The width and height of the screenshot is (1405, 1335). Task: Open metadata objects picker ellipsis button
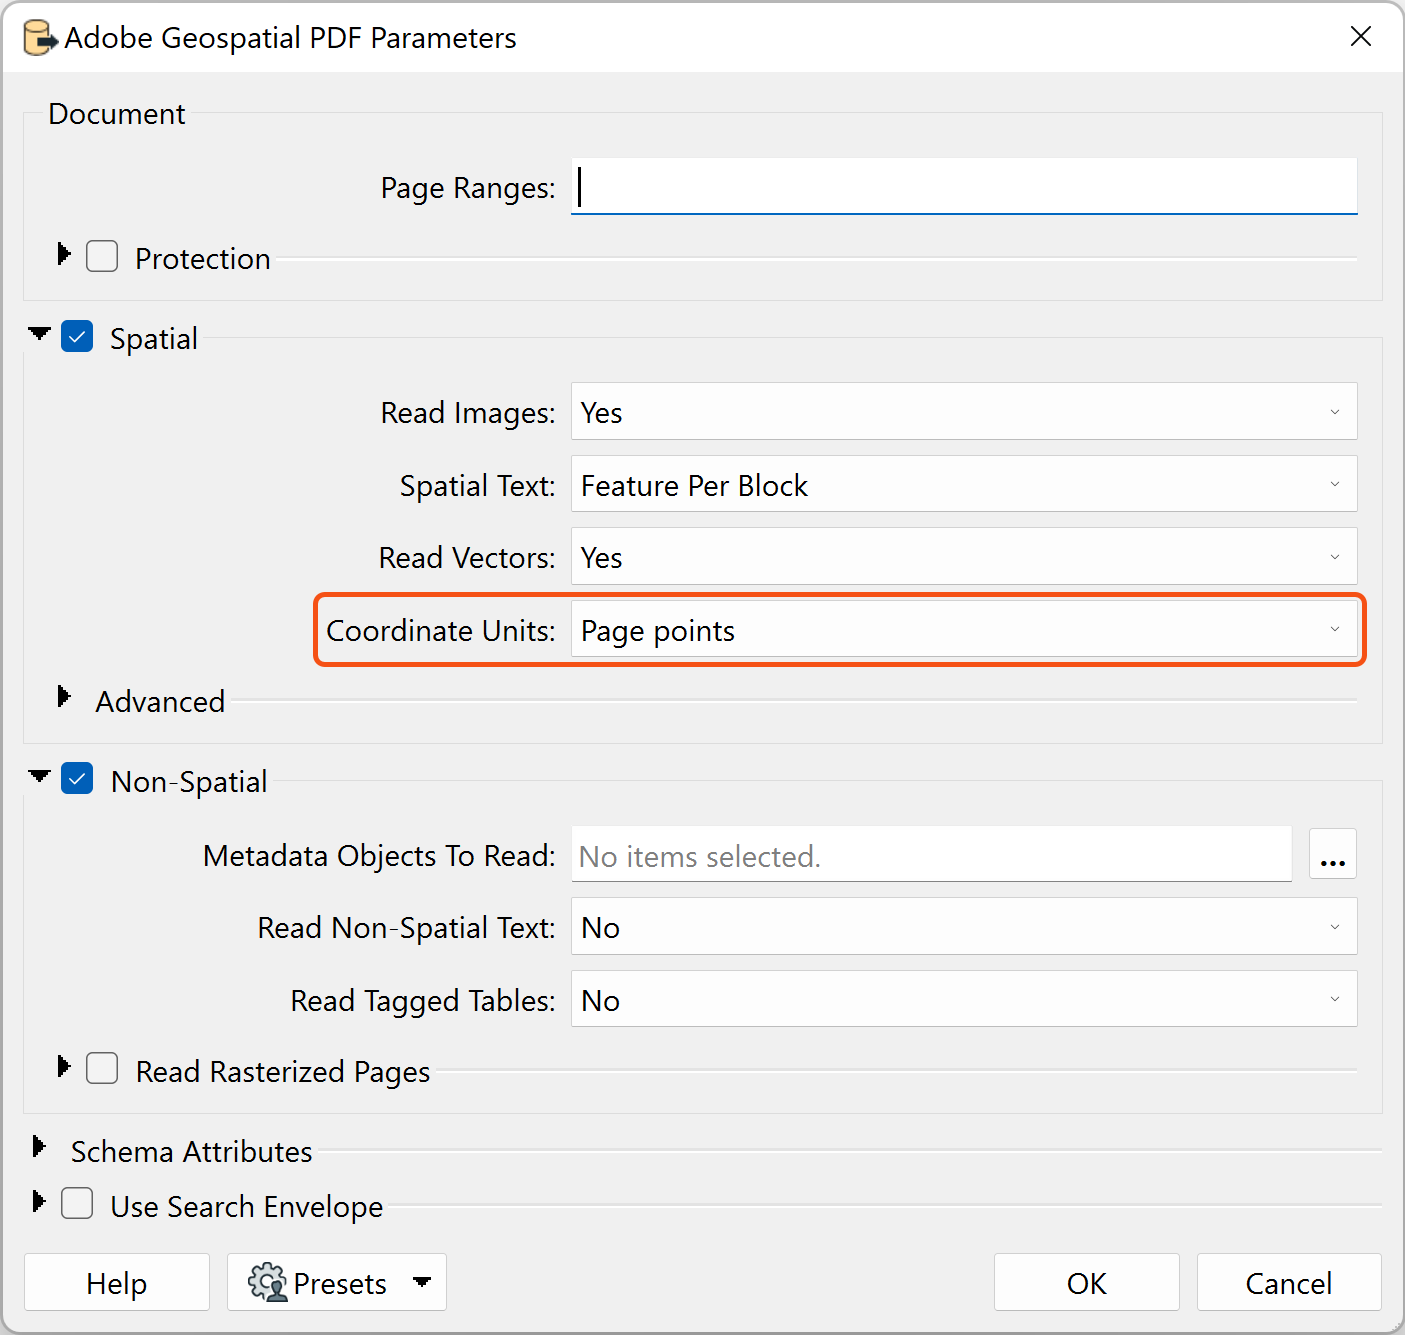coord(1333,854)
